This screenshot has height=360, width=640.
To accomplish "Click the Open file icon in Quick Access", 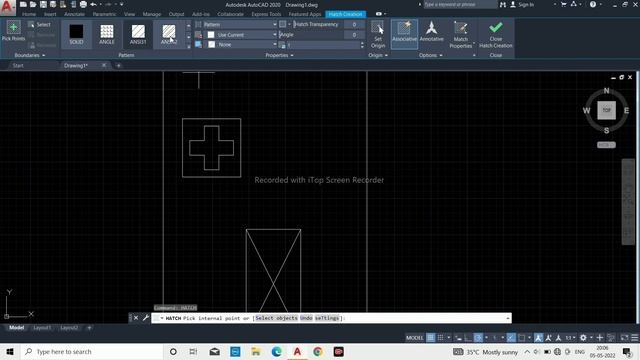I will (33, 4).
